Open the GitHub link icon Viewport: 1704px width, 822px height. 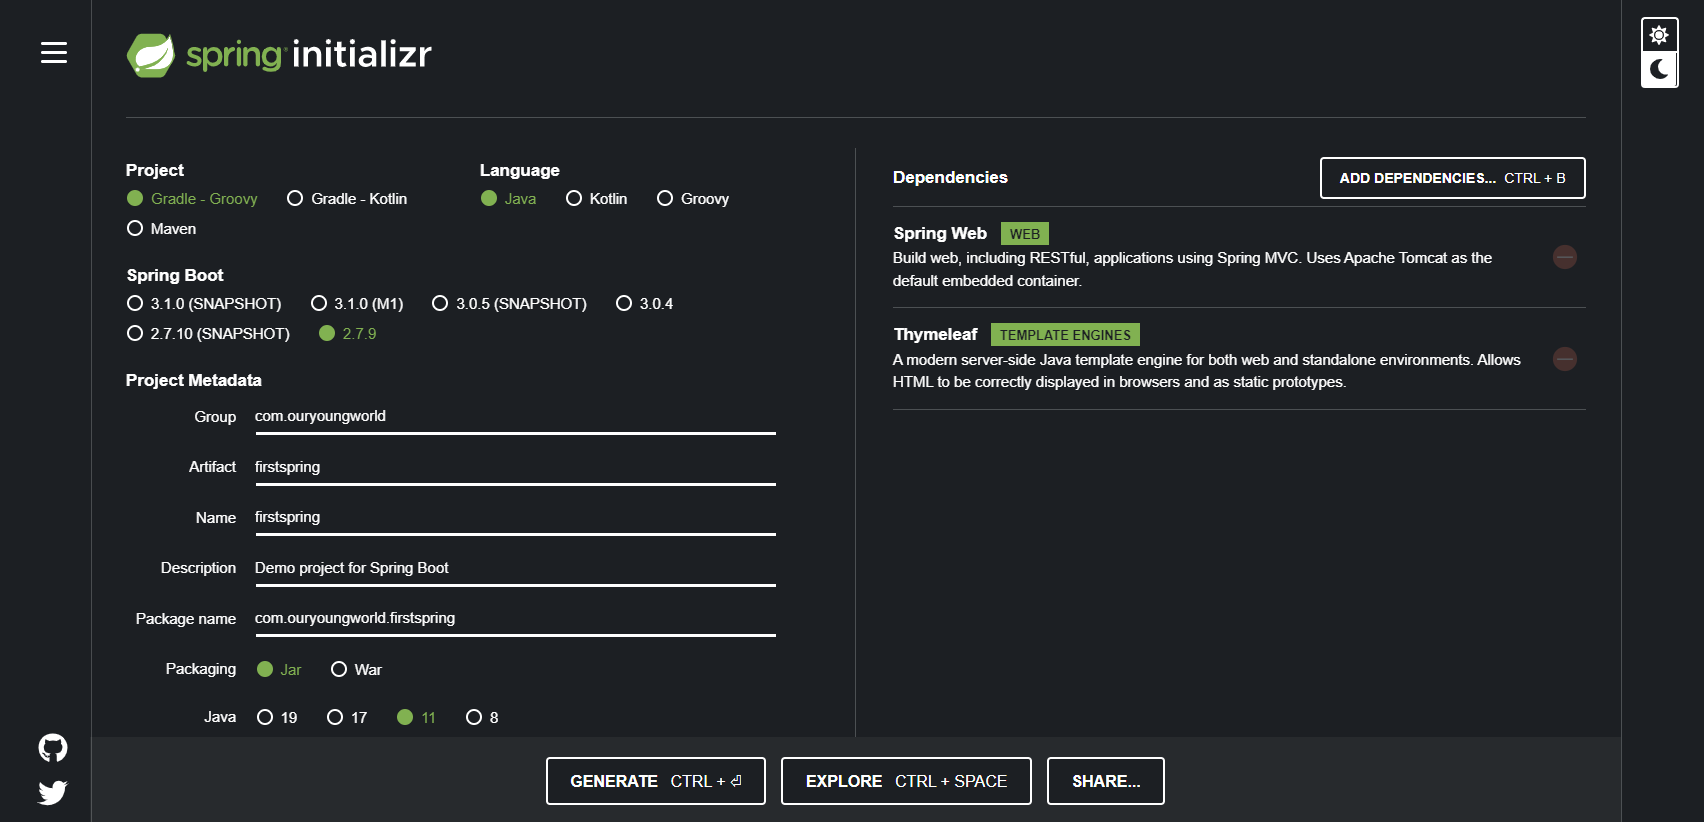click(53, 747)
